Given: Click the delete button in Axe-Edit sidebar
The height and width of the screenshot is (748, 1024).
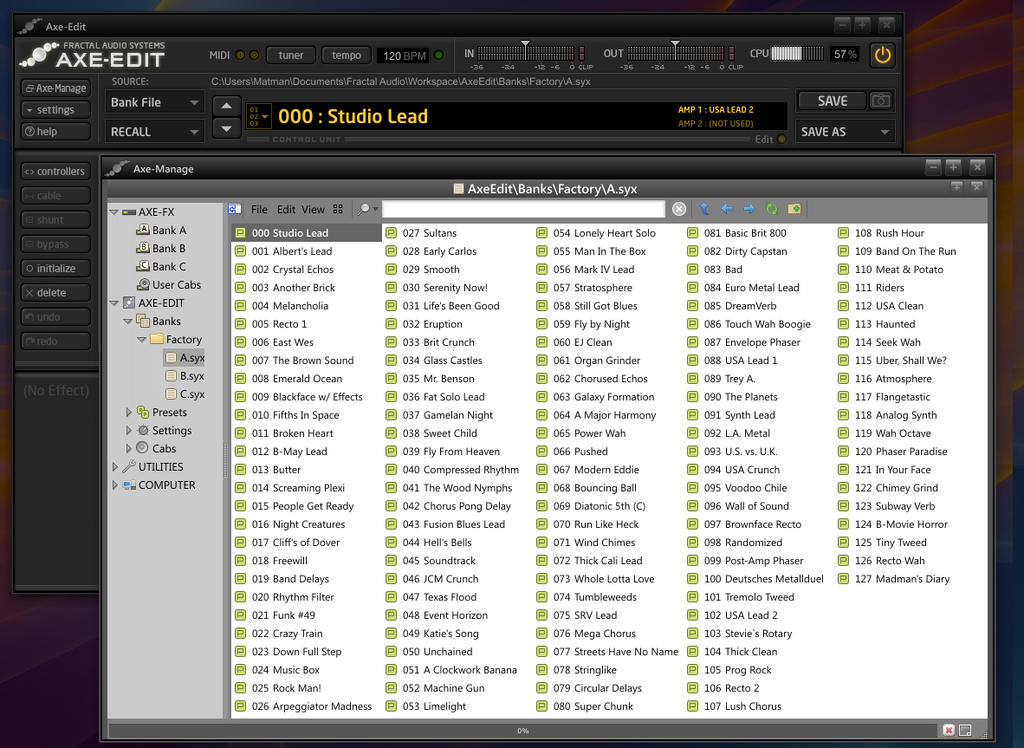Looking at the screenshot, I should pos(55,293).
